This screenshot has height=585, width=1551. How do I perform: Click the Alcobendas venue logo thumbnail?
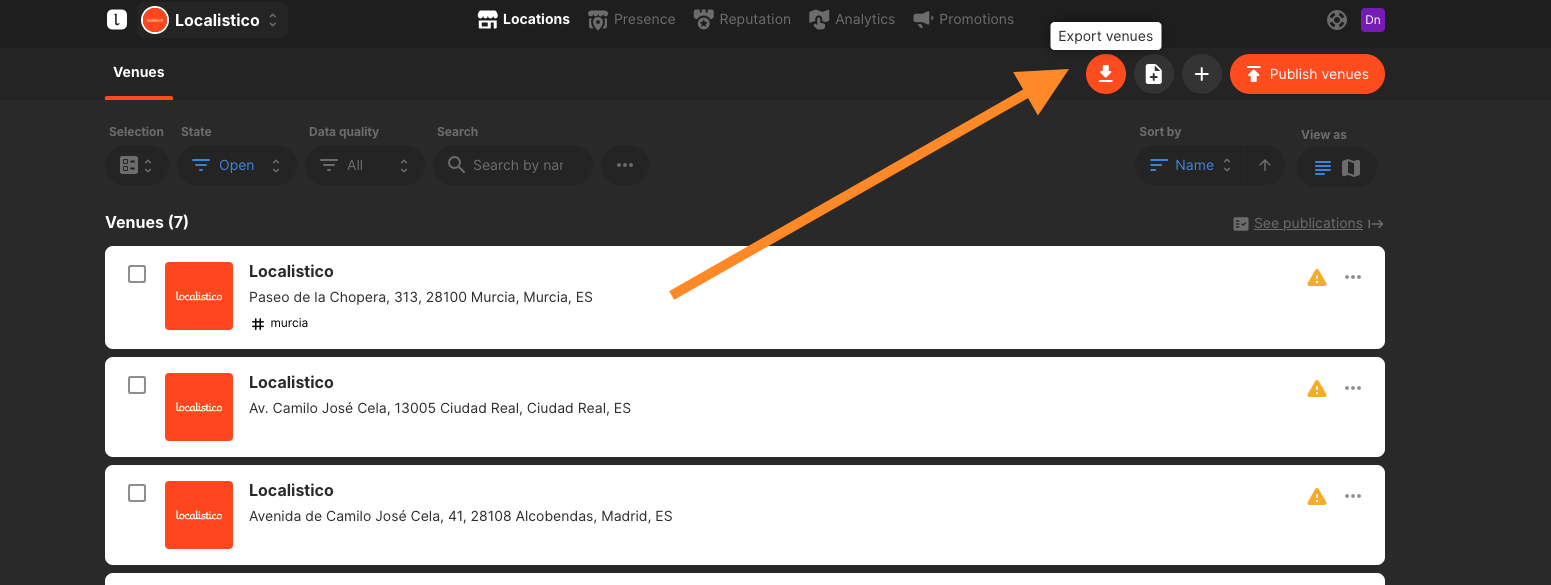199,515
